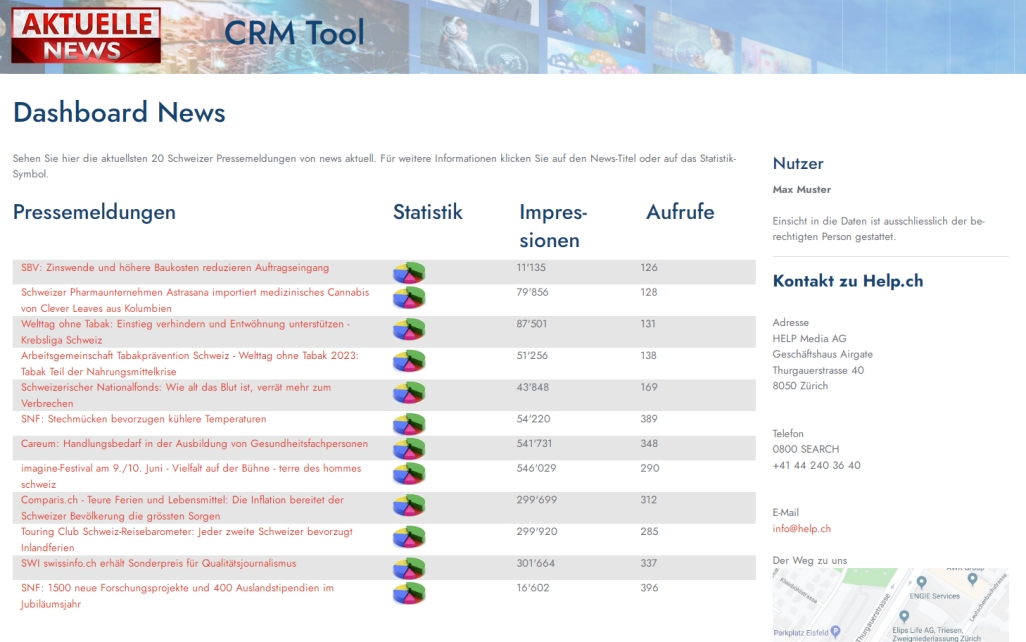The image size is (1026, 642).
Task: Select Aufrufe value 126
Action: point(649,268)
